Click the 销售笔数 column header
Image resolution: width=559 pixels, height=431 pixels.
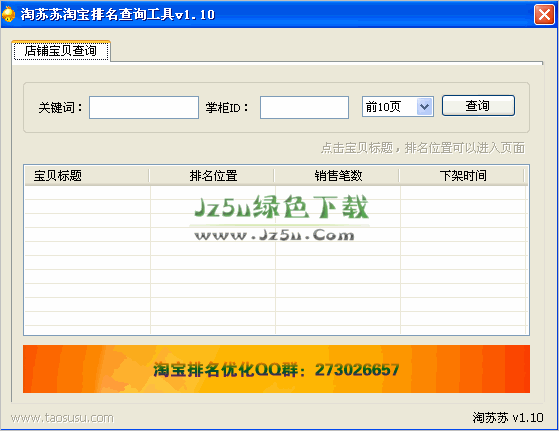338,176
